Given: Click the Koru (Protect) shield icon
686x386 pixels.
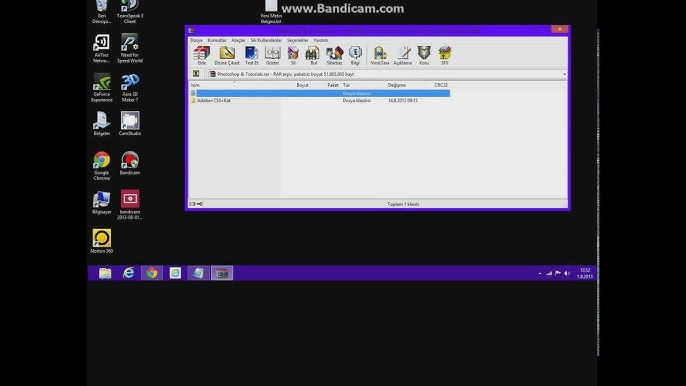Looking at the screenshot, I should pos(424,56).
